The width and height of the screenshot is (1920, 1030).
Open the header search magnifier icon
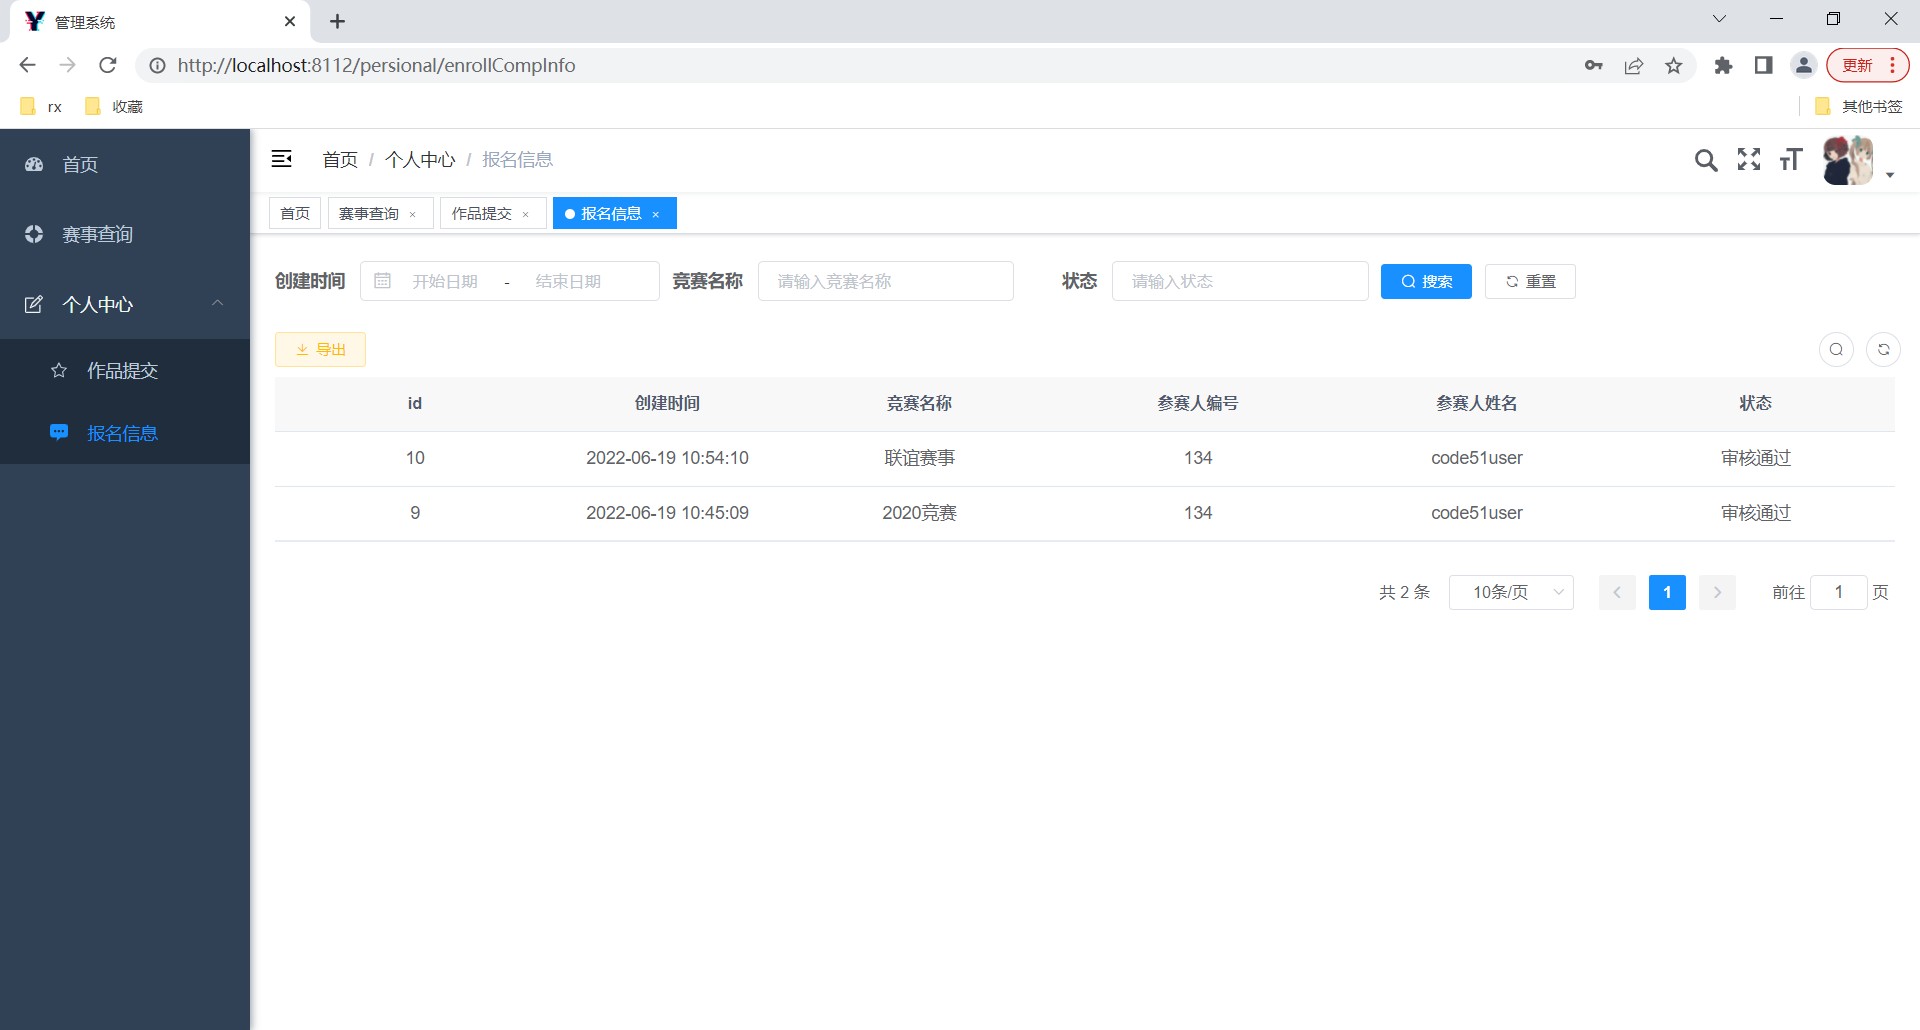(x=1706, y=160)
